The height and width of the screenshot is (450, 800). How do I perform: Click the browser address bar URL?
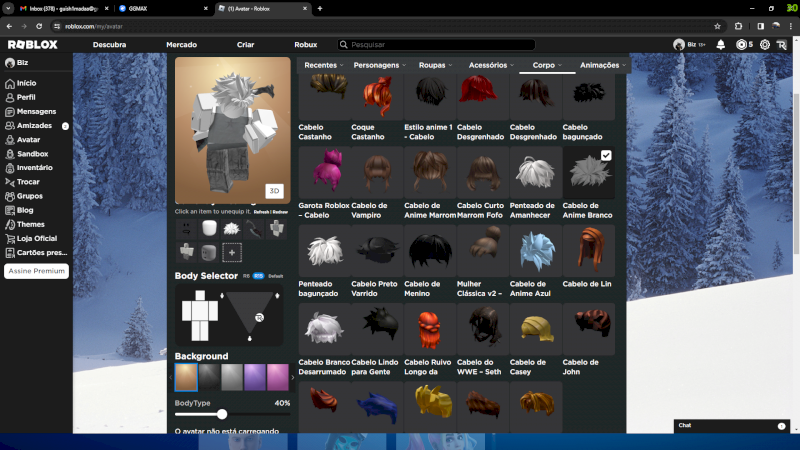pos(94,27)
